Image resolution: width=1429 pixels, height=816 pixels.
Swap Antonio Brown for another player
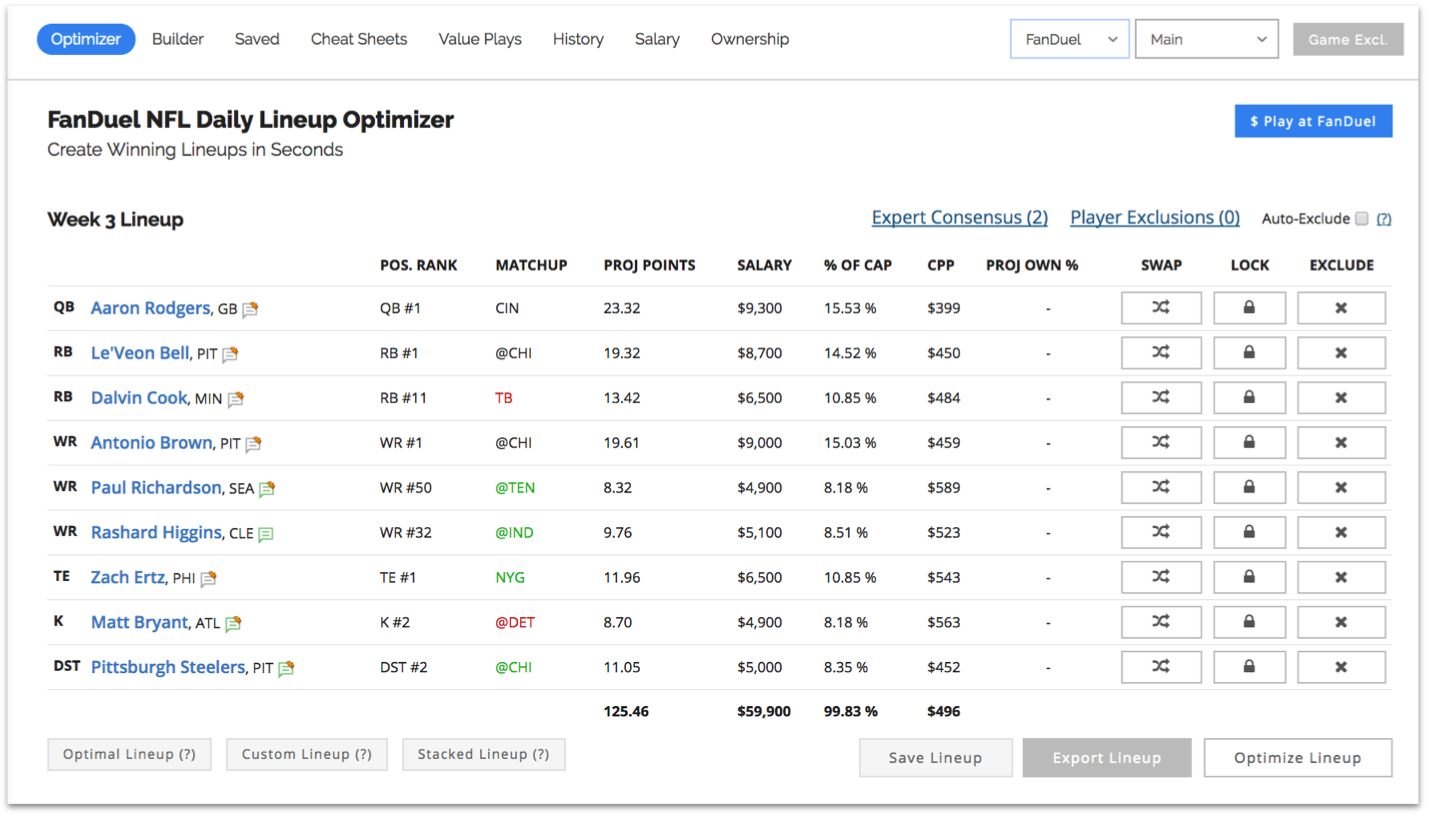coord(1161,443)
